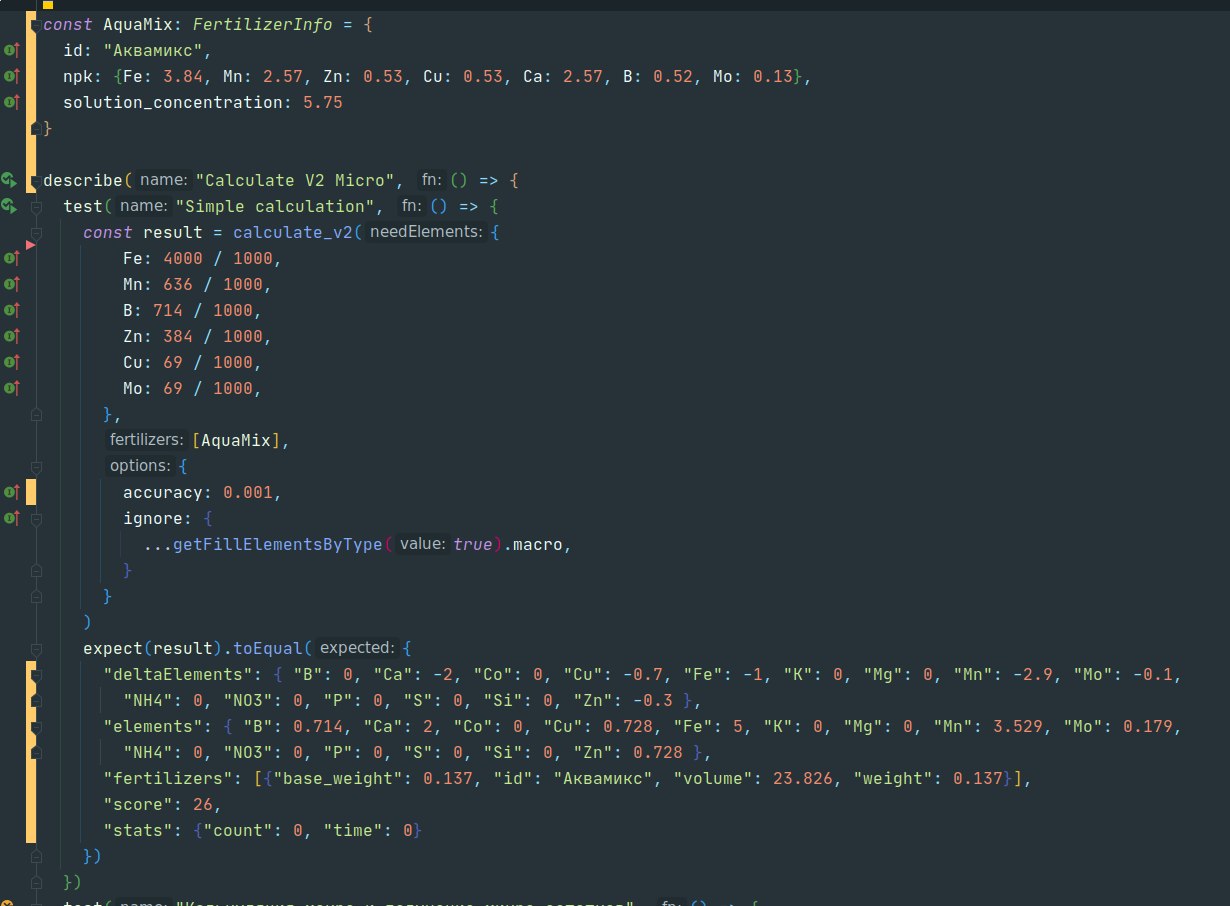
Task: Click the id string "Аквамикс" in AquaMix
Action: click(153, 50)
